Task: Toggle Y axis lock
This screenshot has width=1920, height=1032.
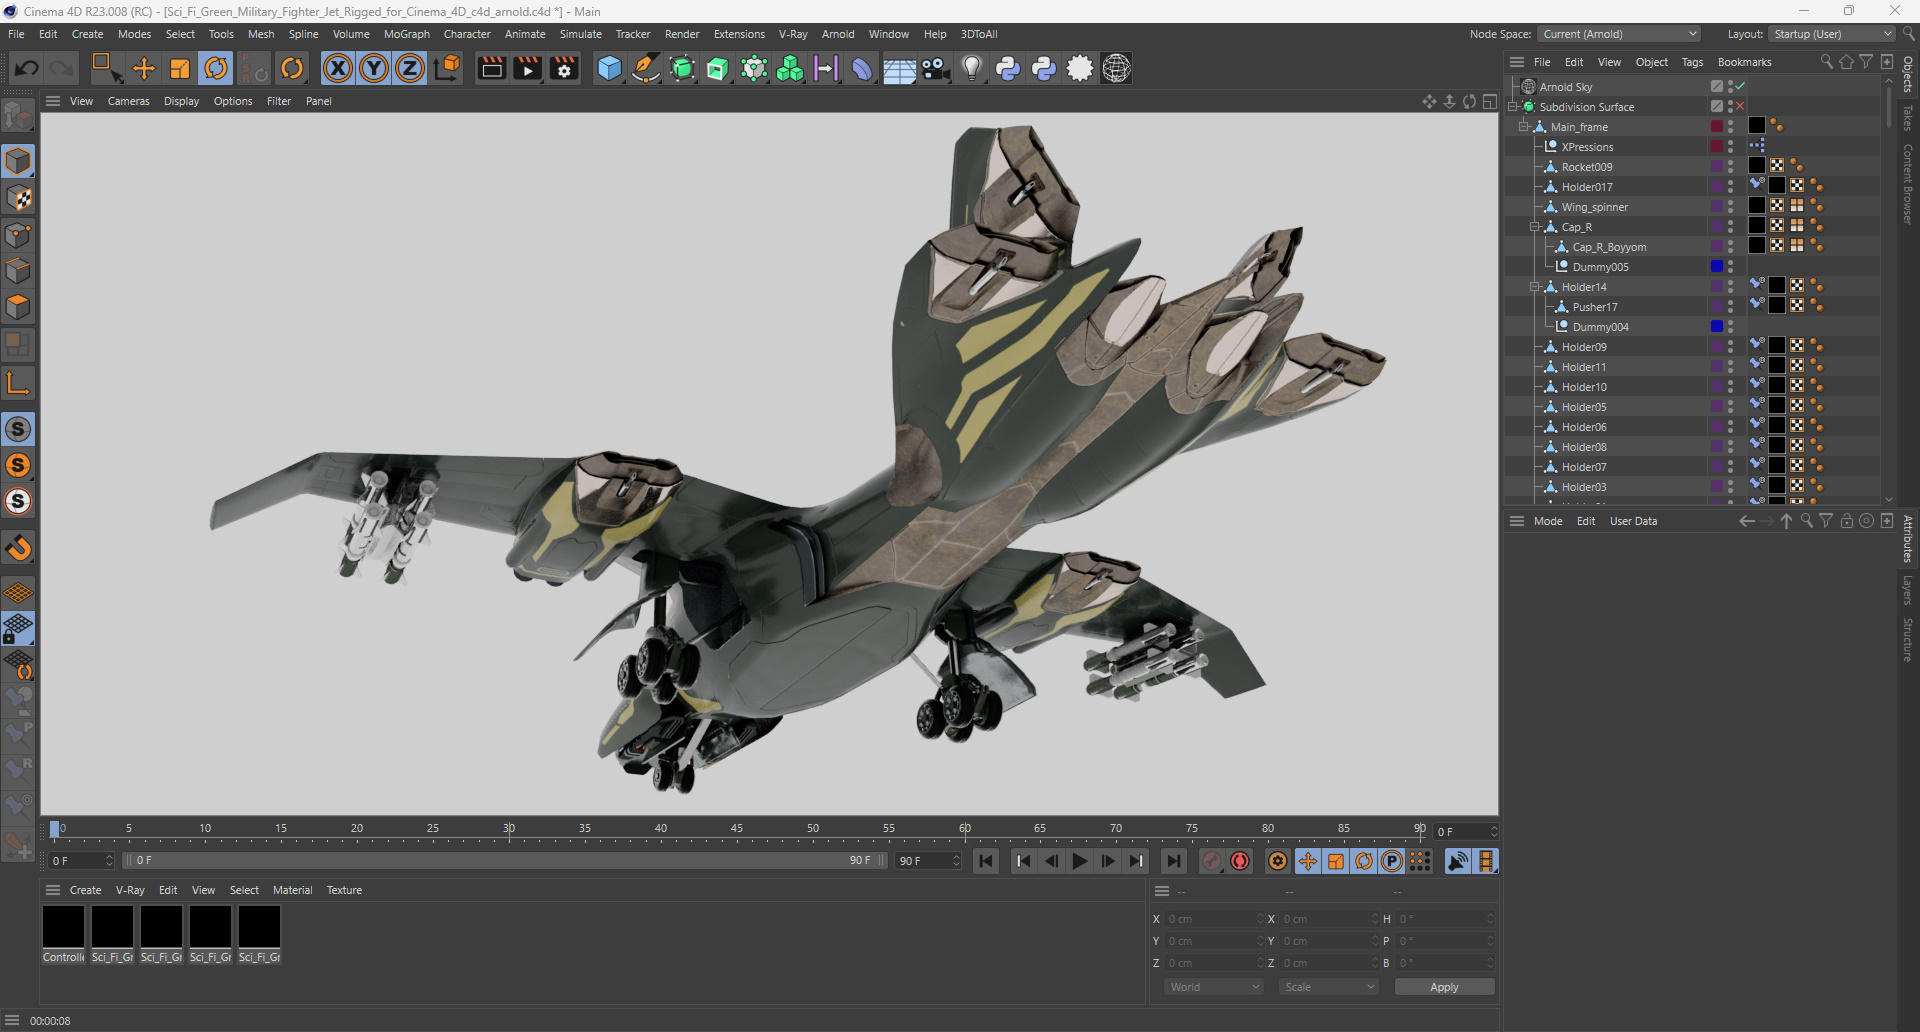Action: click(374, 68)
